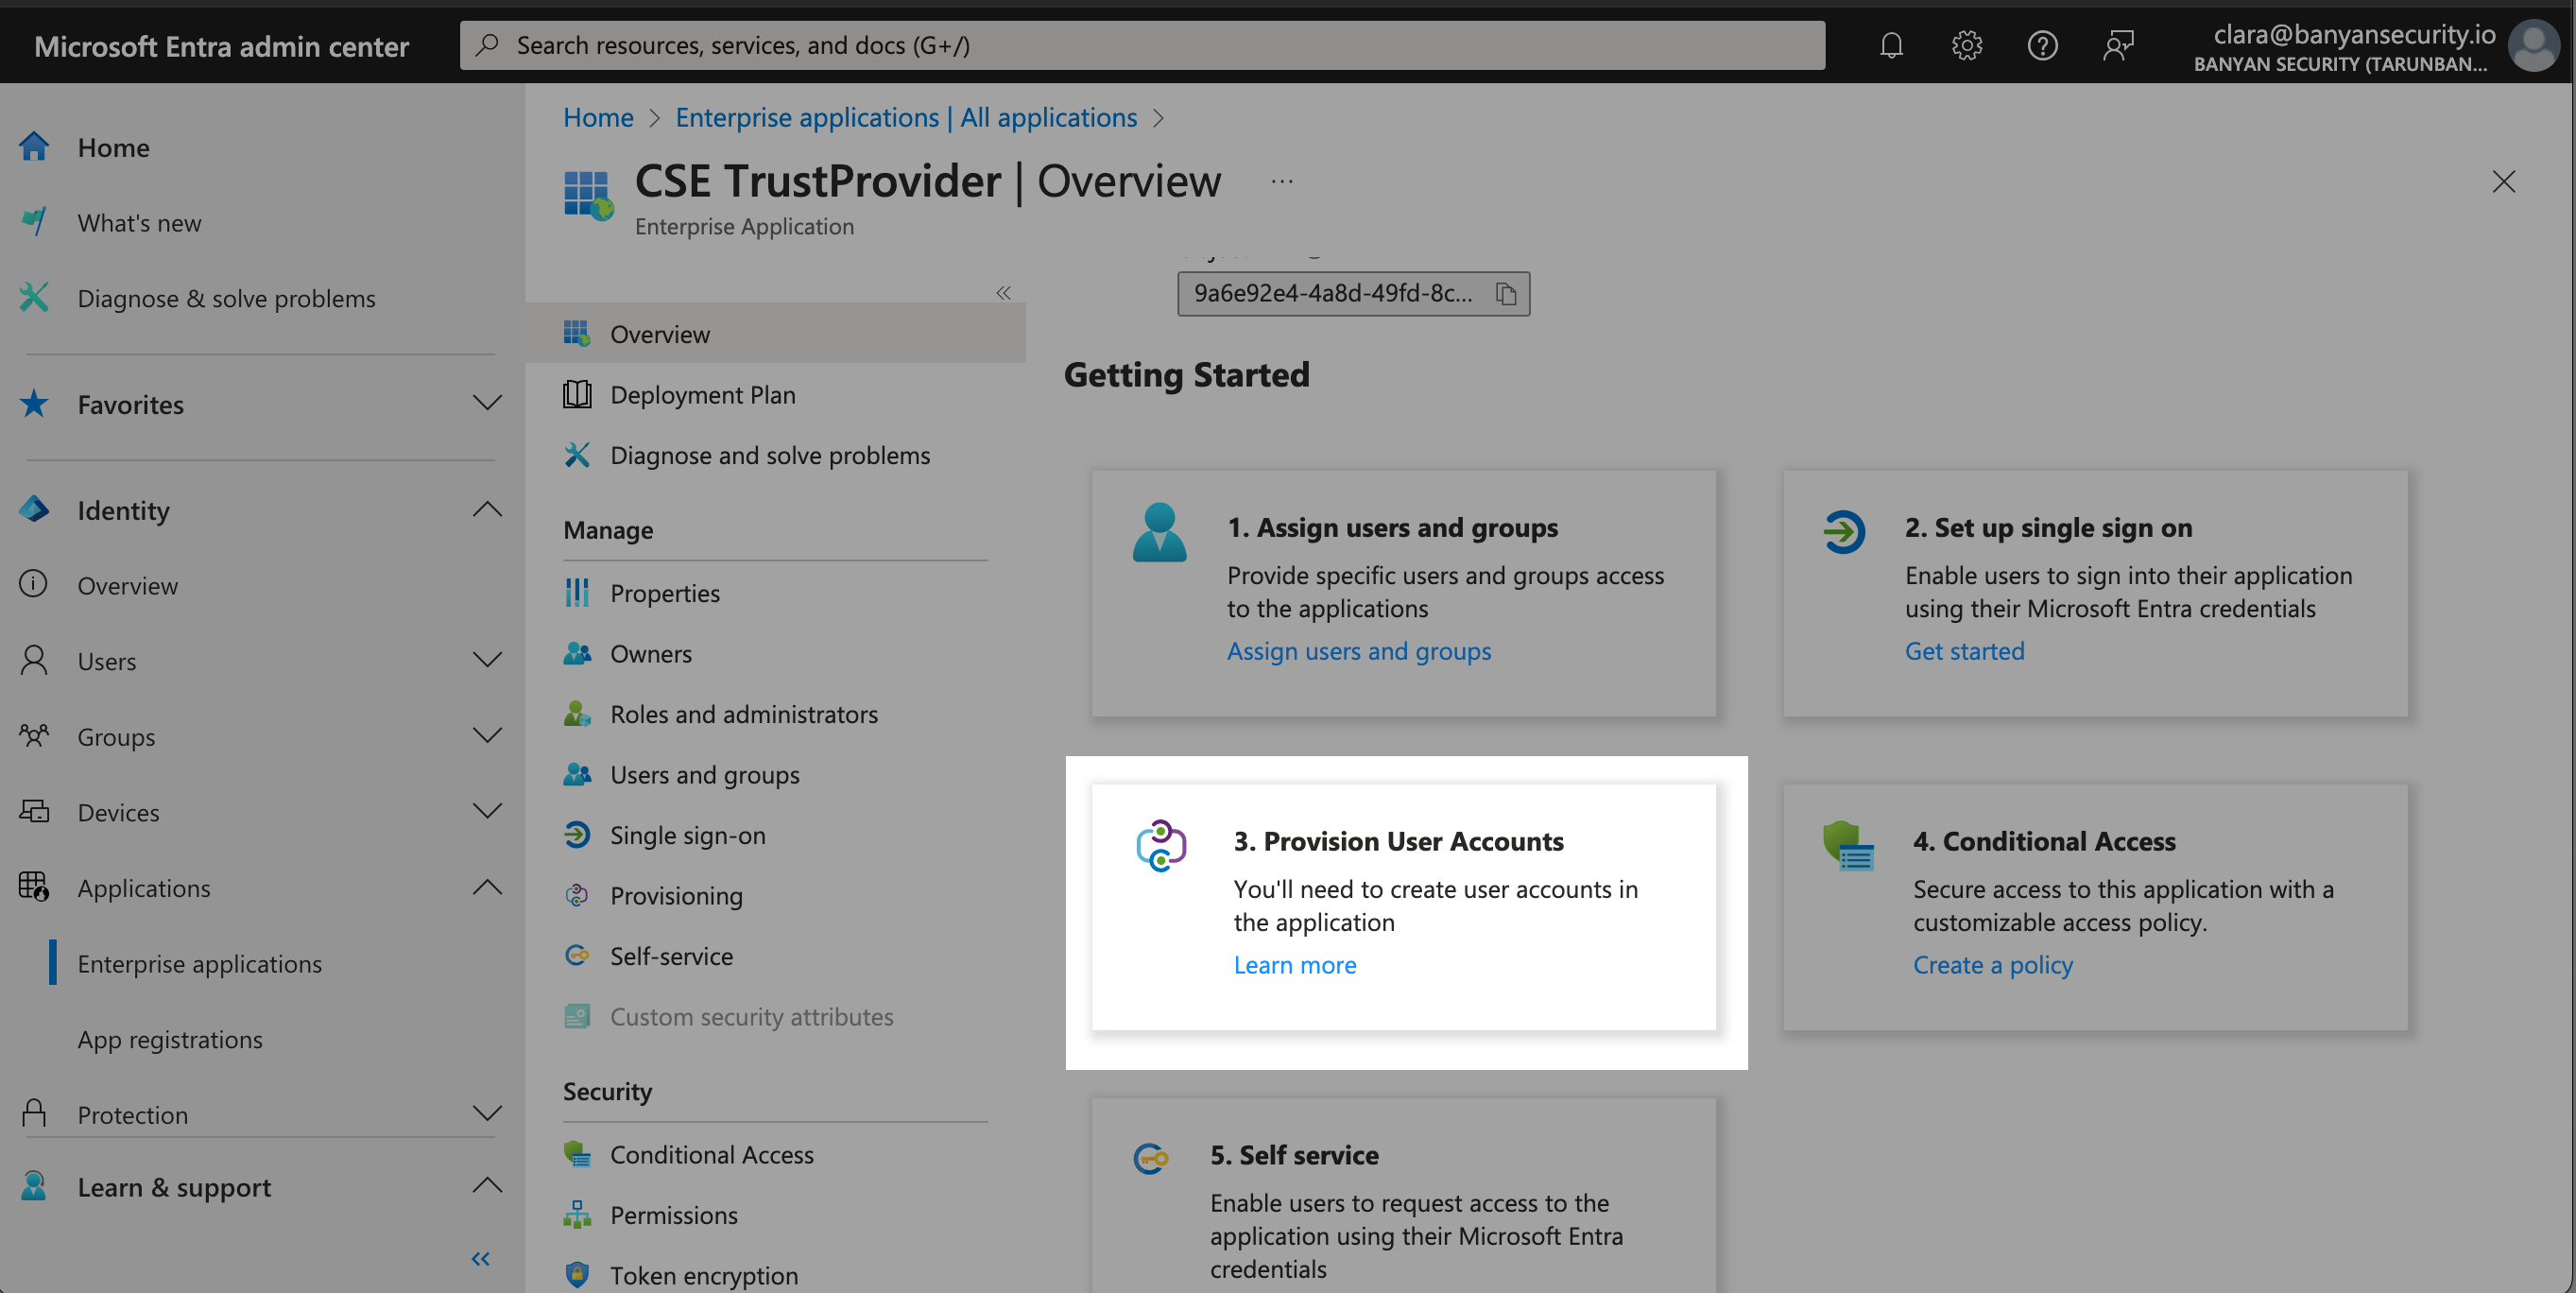Open the user account avatar
The height and width of the screenshot is (1293, 2576).
point(2533,46)
